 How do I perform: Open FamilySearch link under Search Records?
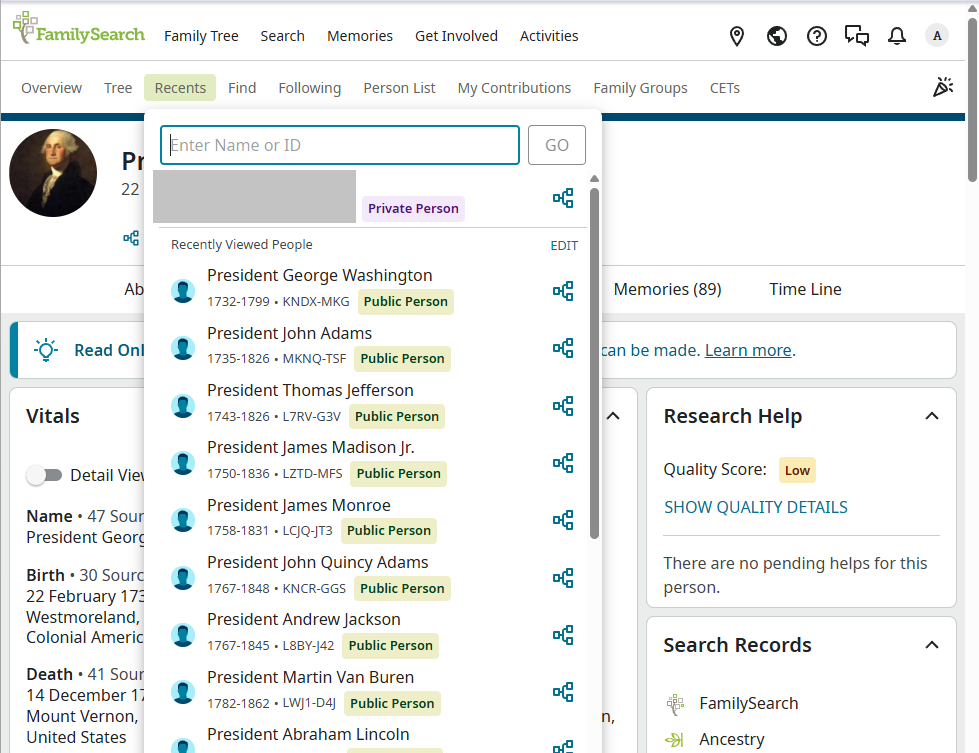(749, 704)
